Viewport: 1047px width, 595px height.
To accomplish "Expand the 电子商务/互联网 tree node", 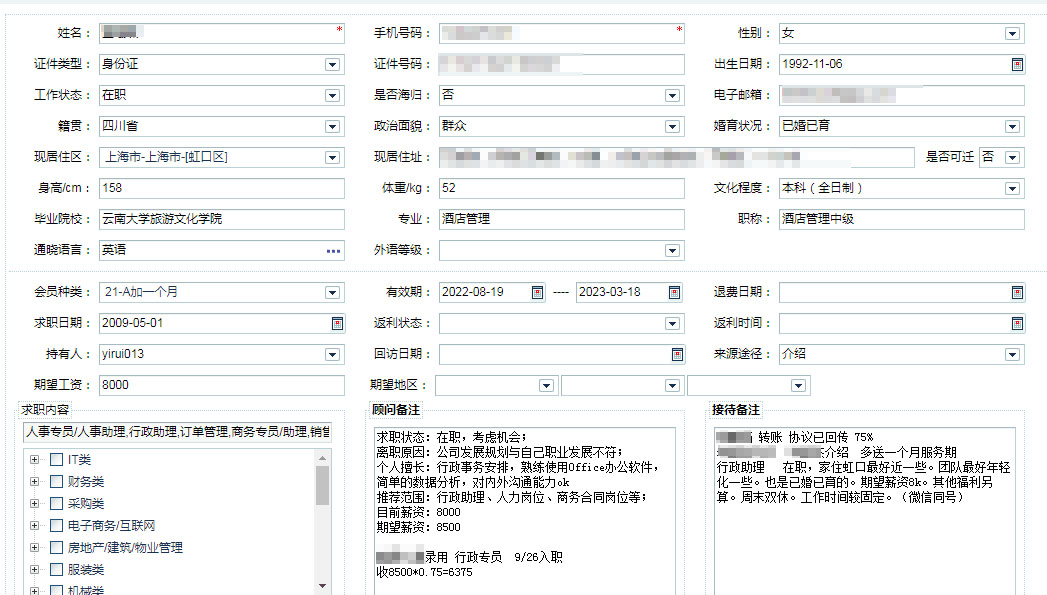I will pos(34,526).
